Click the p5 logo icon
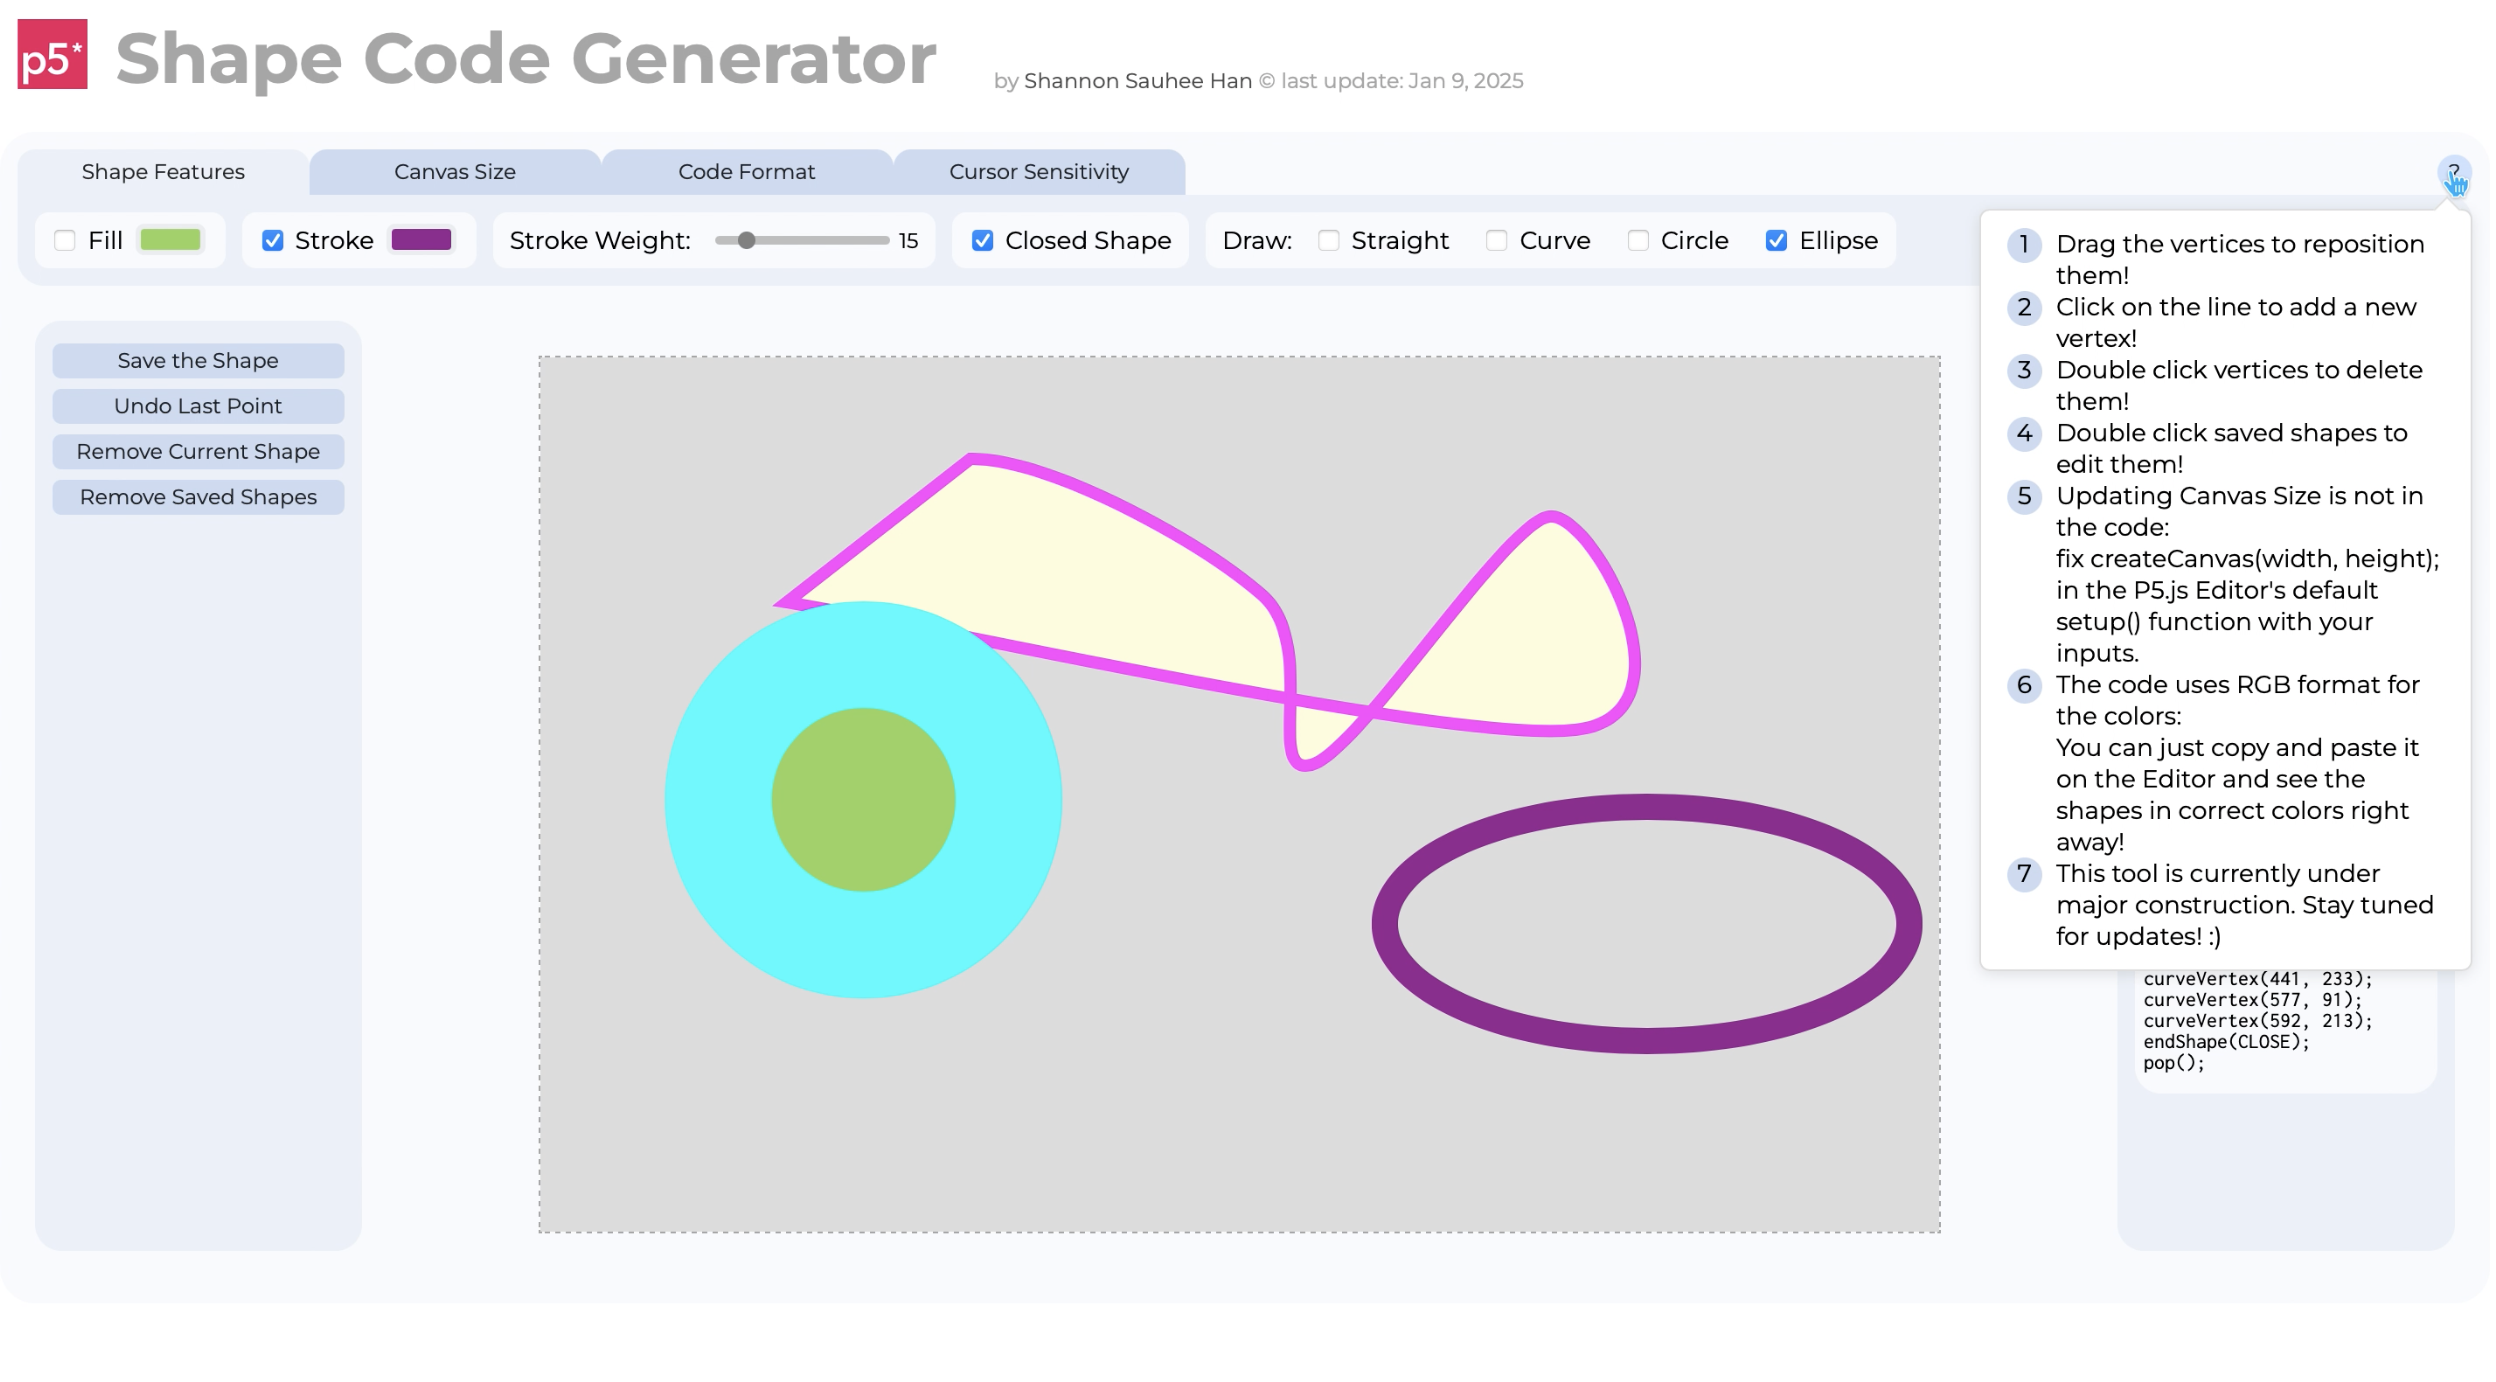This screenshot has height=1382, width=2496. pos(52,55)
